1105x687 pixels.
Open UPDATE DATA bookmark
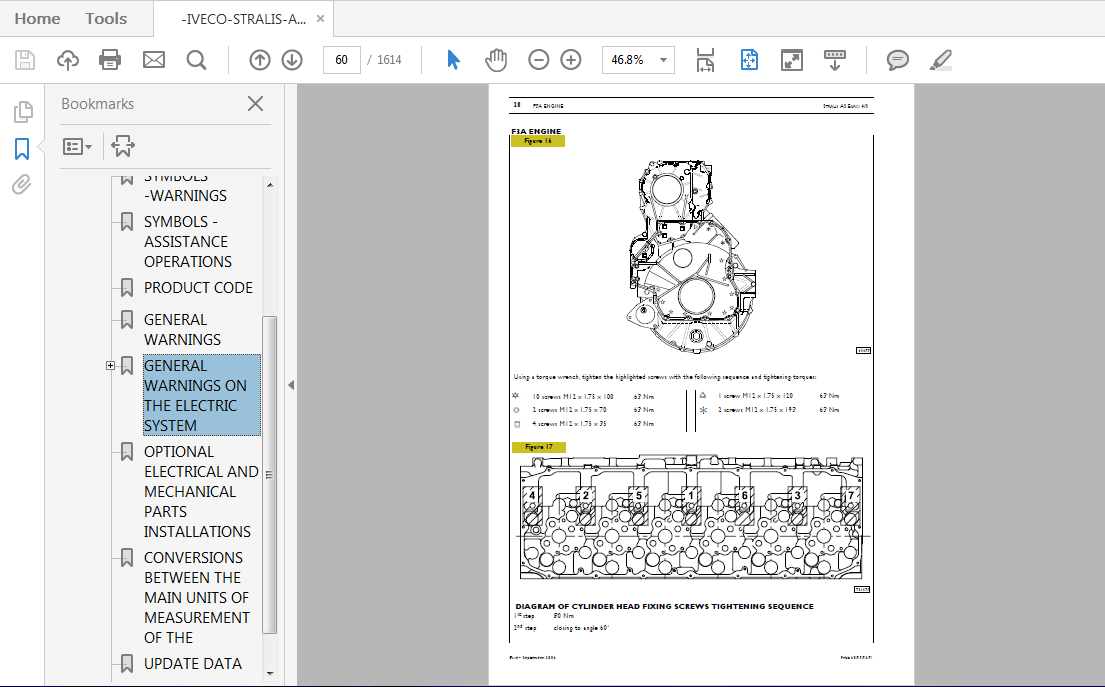(x=192, y=664)
